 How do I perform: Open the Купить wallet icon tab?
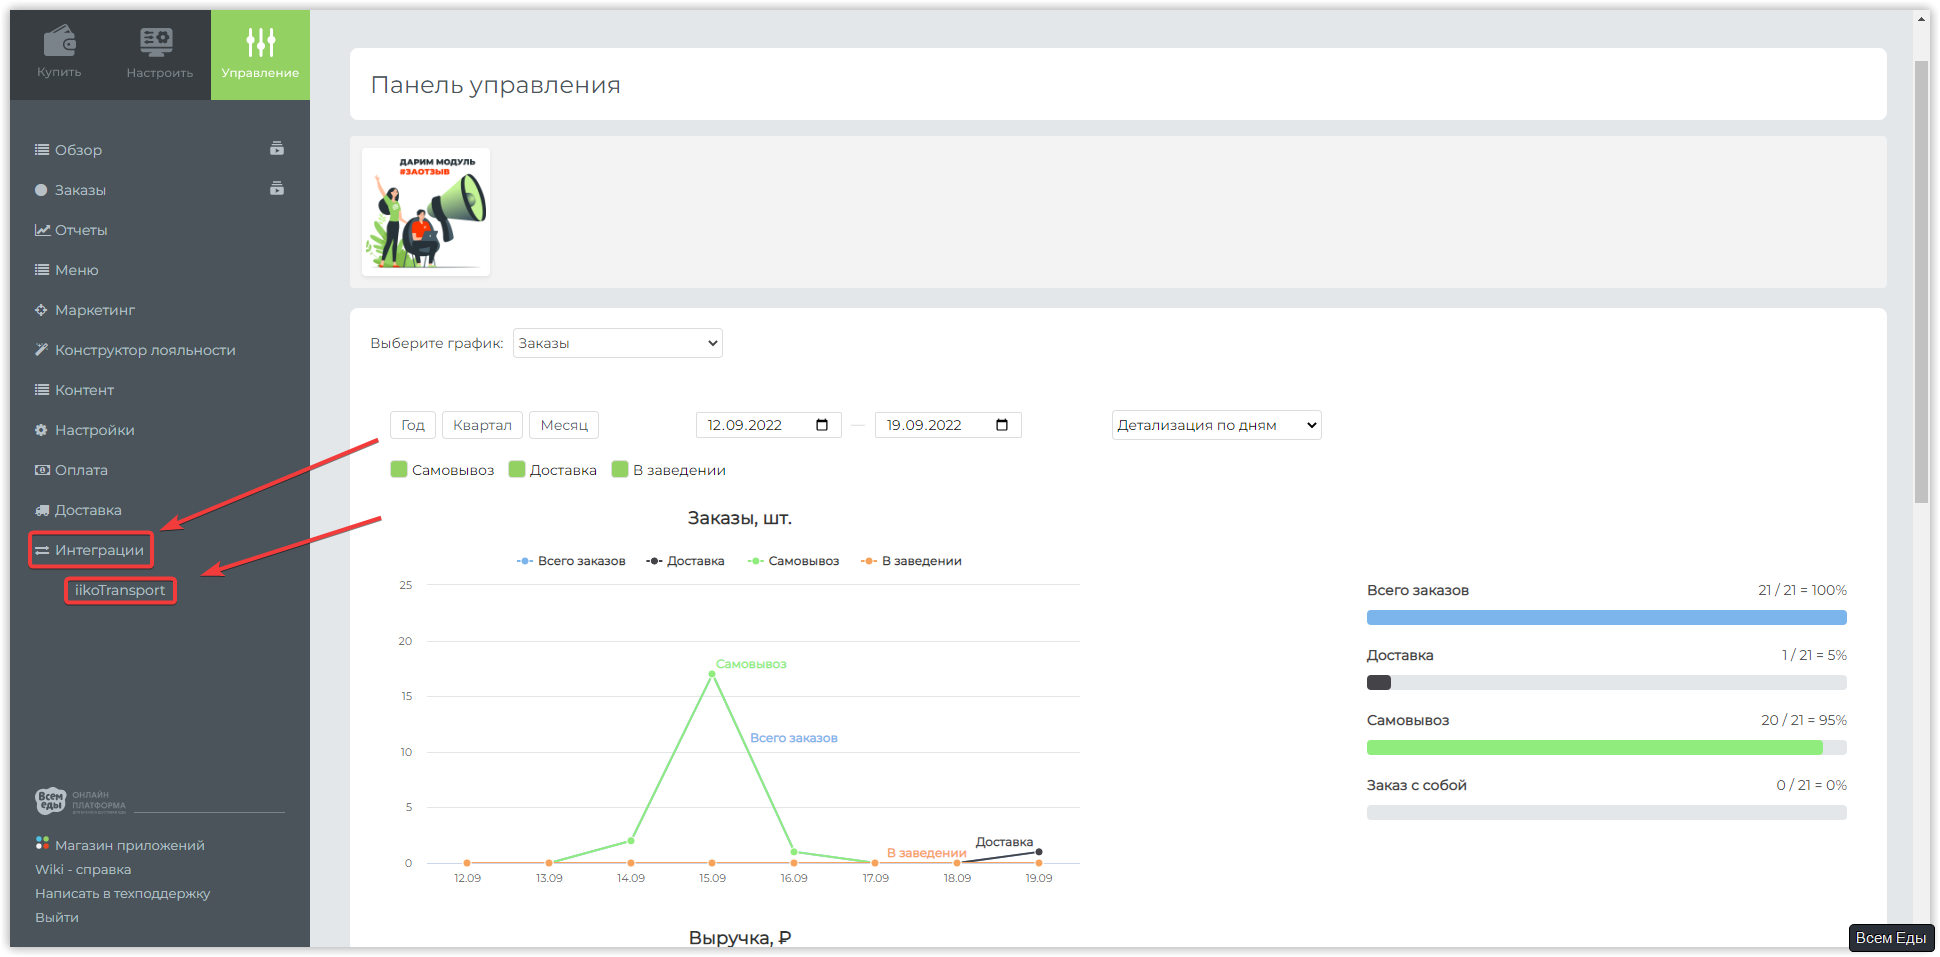click(x=60, y=54)
